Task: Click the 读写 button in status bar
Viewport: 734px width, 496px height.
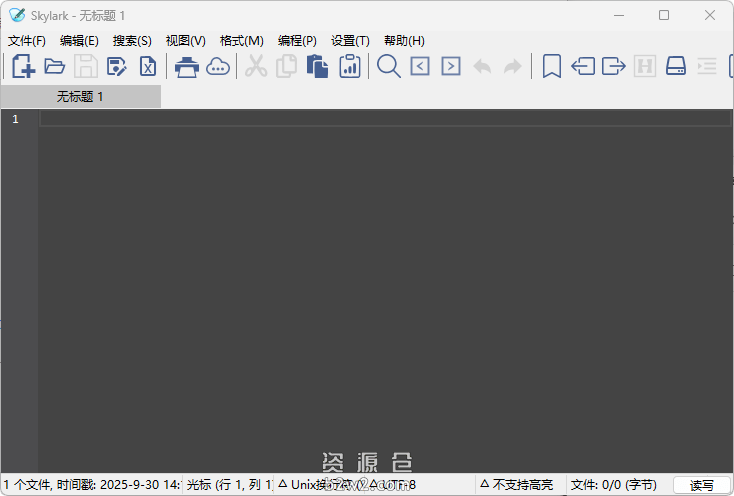Action: click(x=702, y=485)
